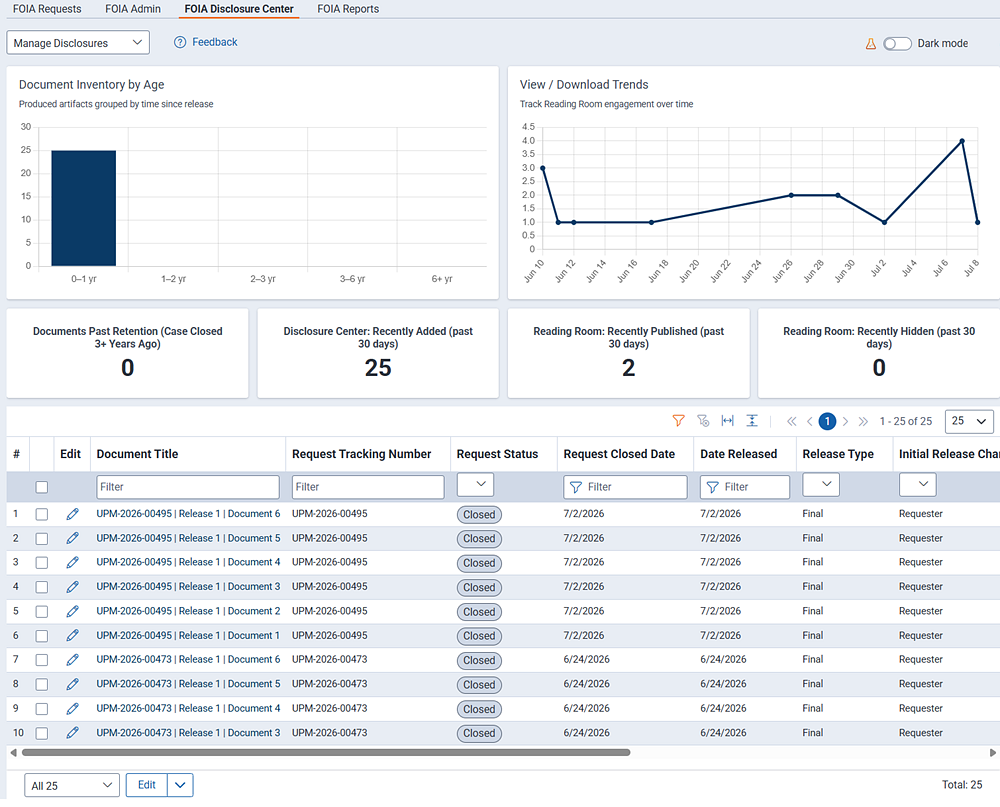Click the 0–1 yr bar in chart
This screenshot has width=1000, height=807.
84,208
